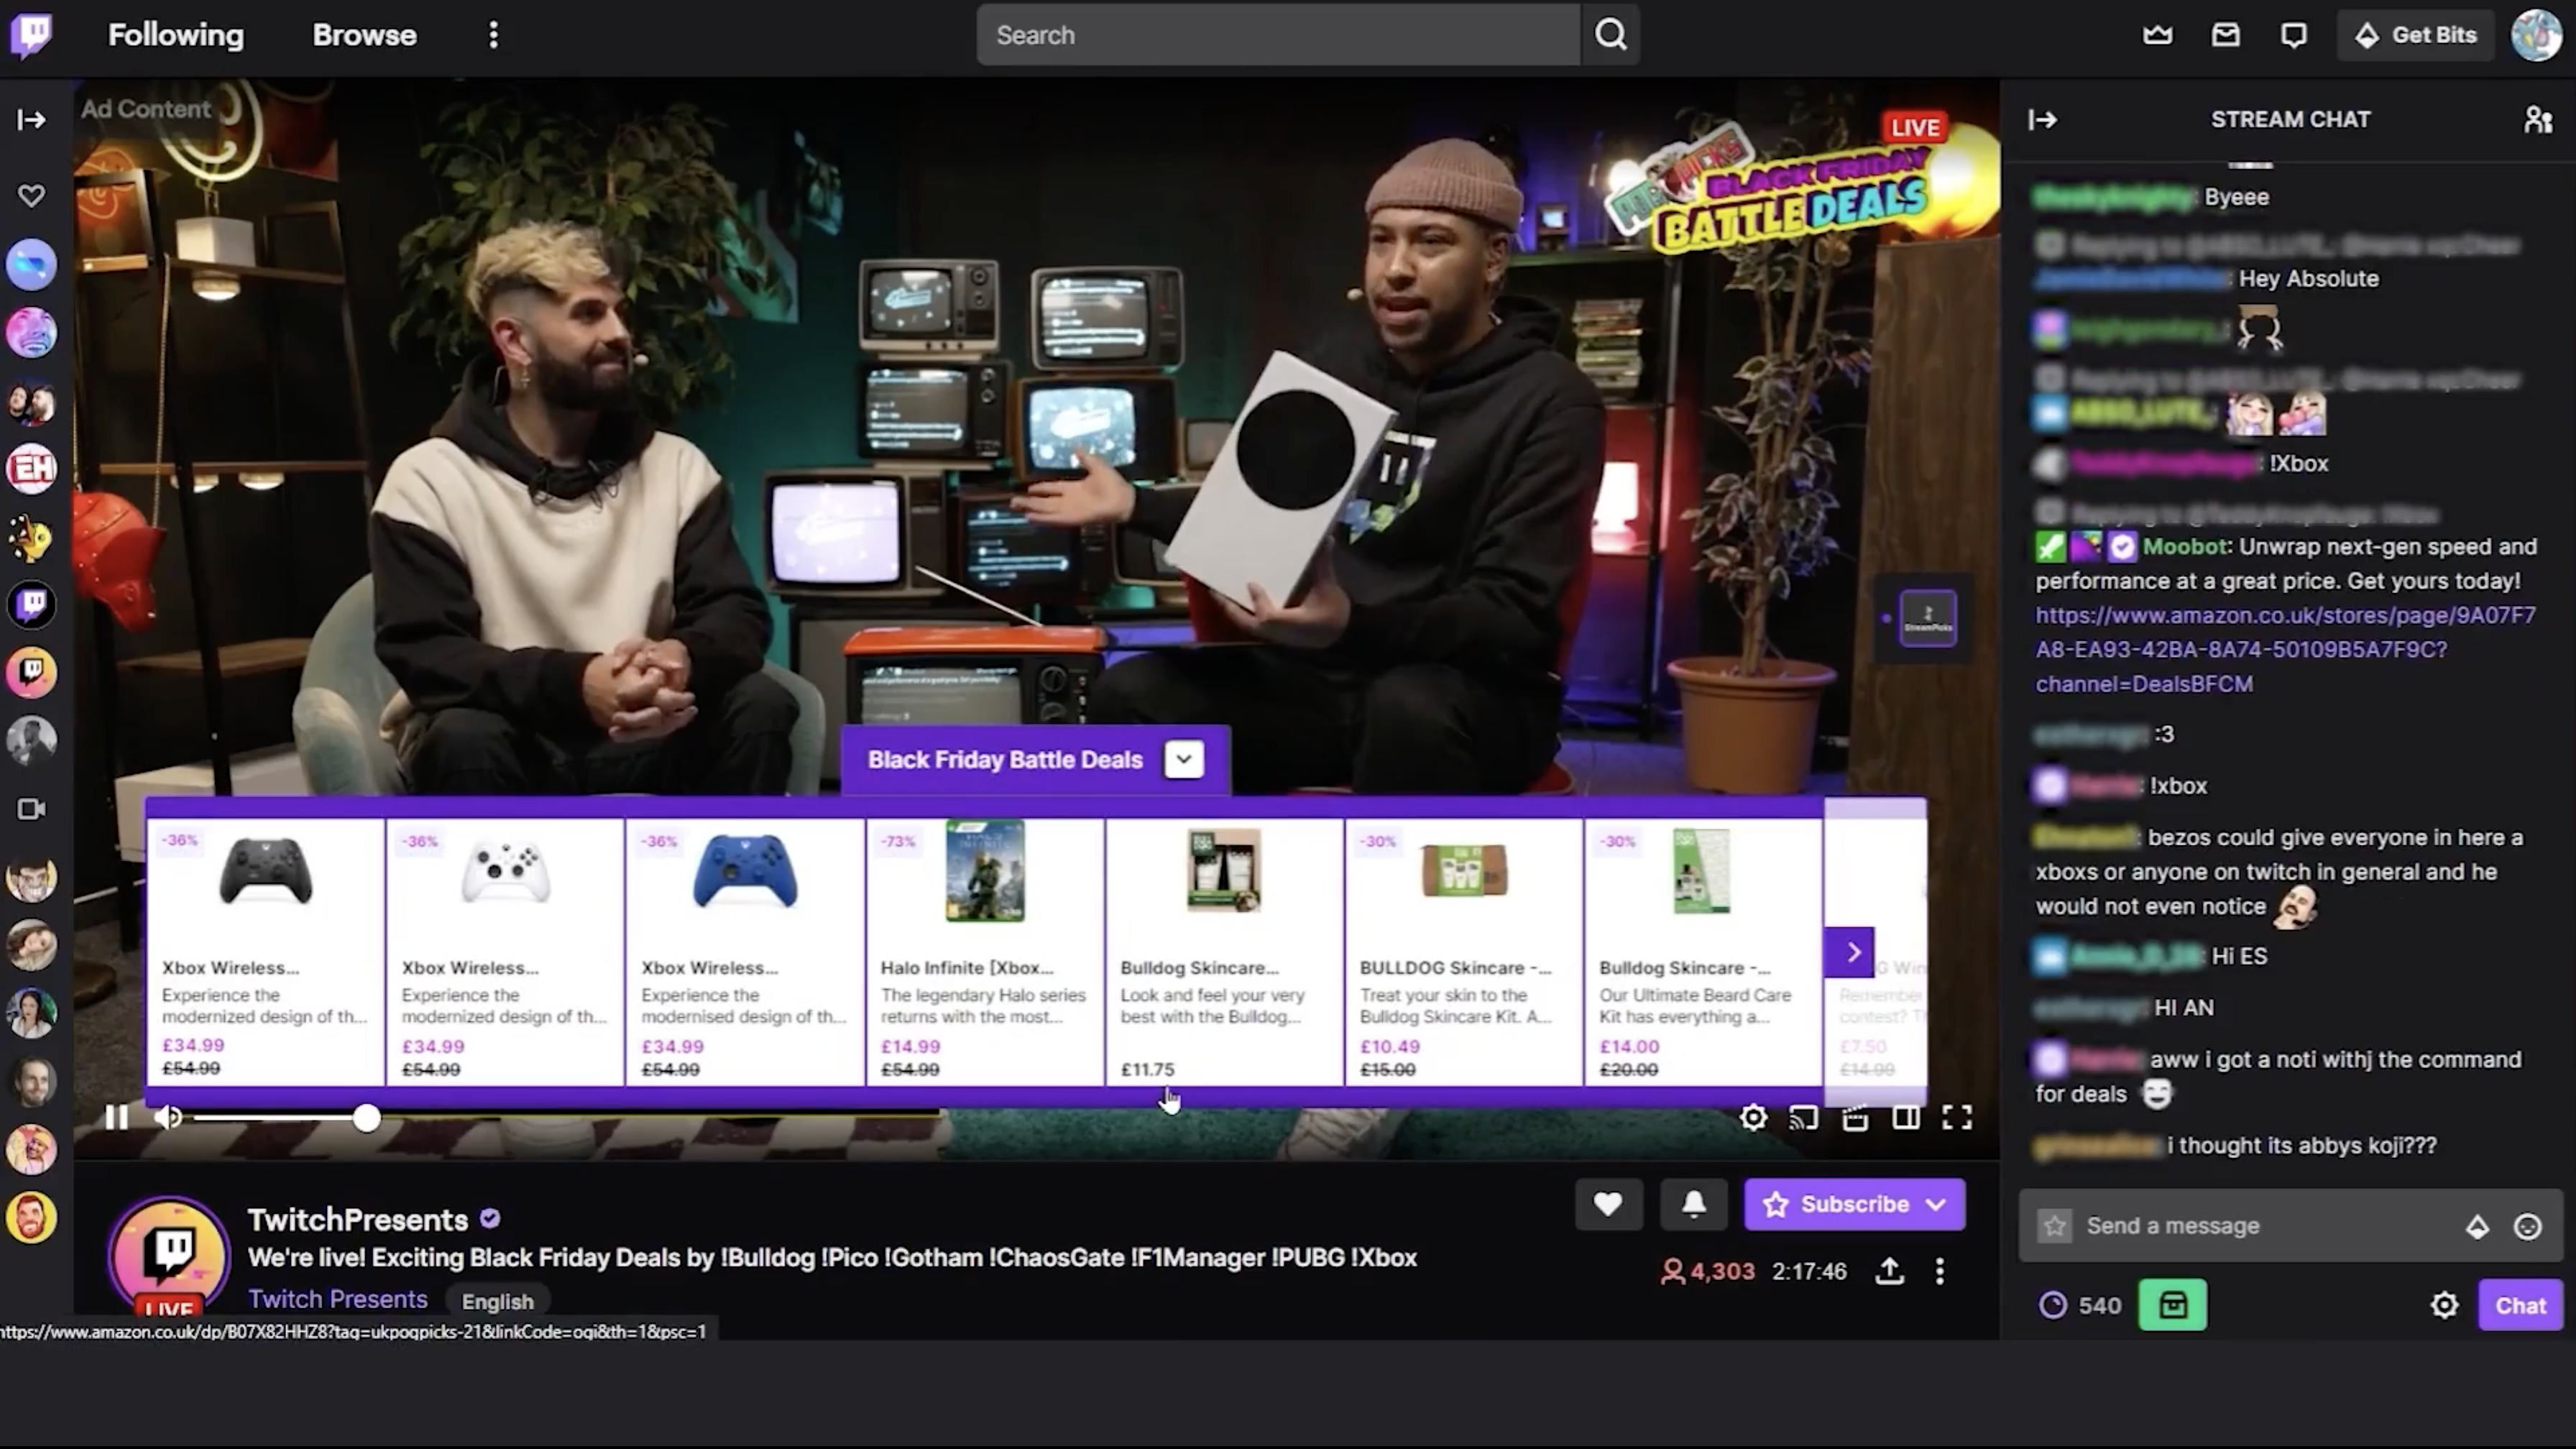The height and width of the screenshot is (1449, 2576).
Task: Open the 540 channel points balance
Action: pos(2080,1305)
